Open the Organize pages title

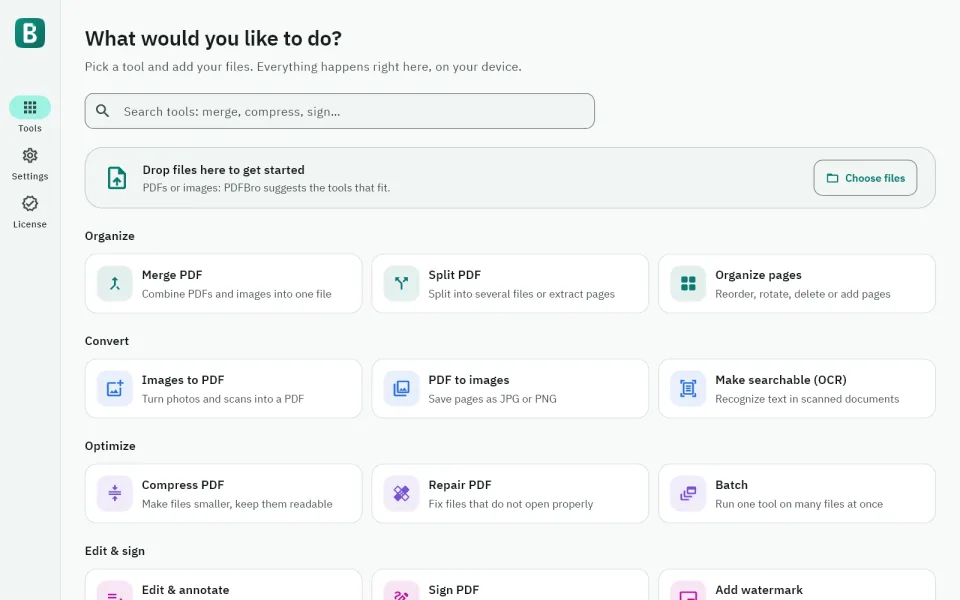coord(759,275)
